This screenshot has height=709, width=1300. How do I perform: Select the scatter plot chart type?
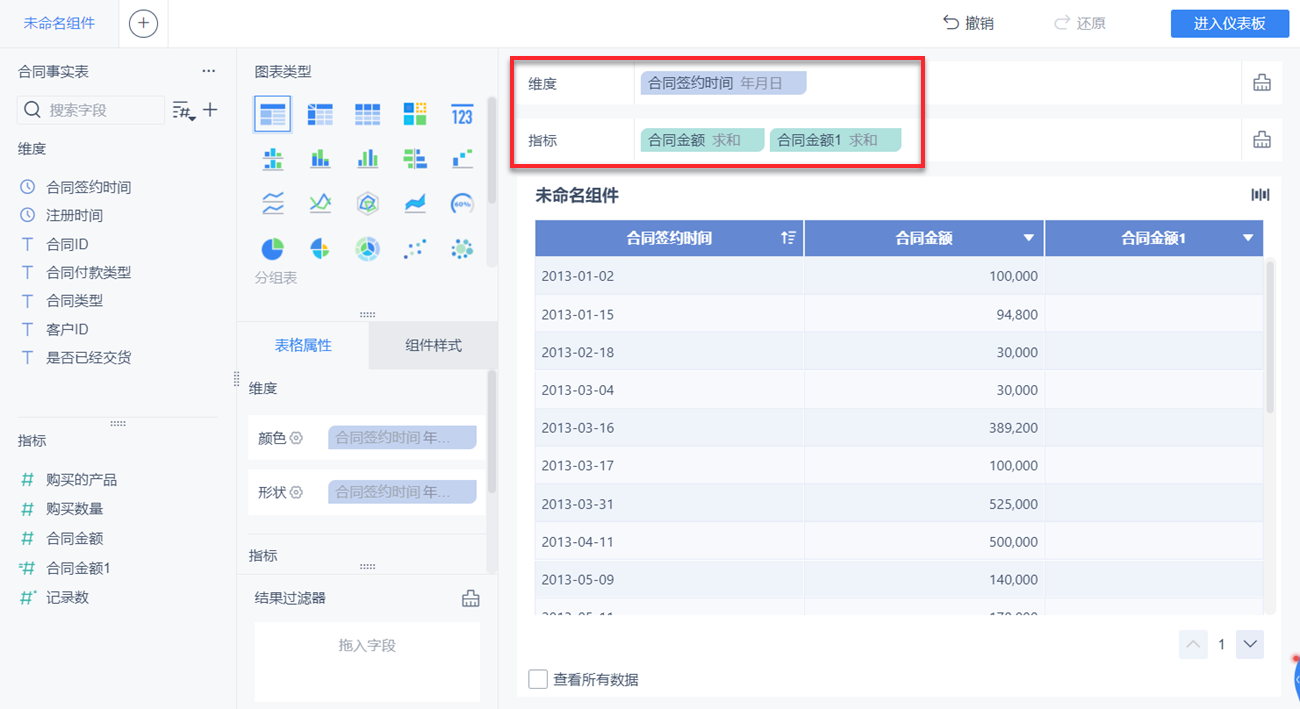[415, 248]
